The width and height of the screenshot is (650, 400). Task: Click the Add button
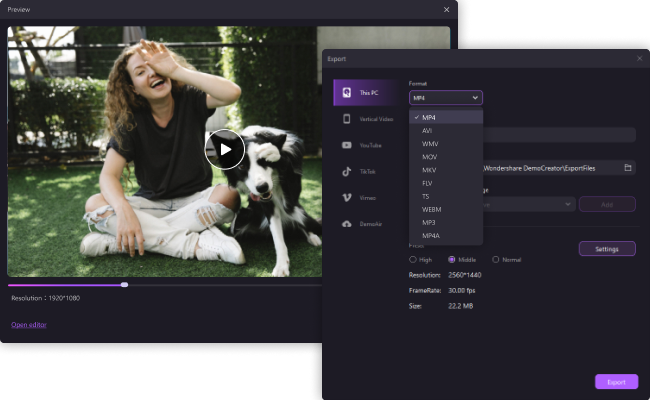(x=607, y=204)
